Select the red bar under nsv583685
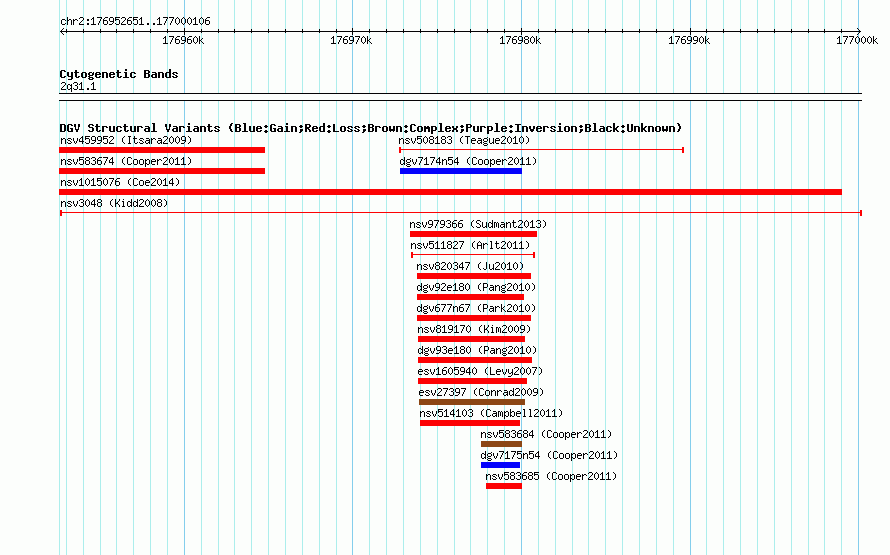Screen dimensions: 890x555 coord(504,486)
